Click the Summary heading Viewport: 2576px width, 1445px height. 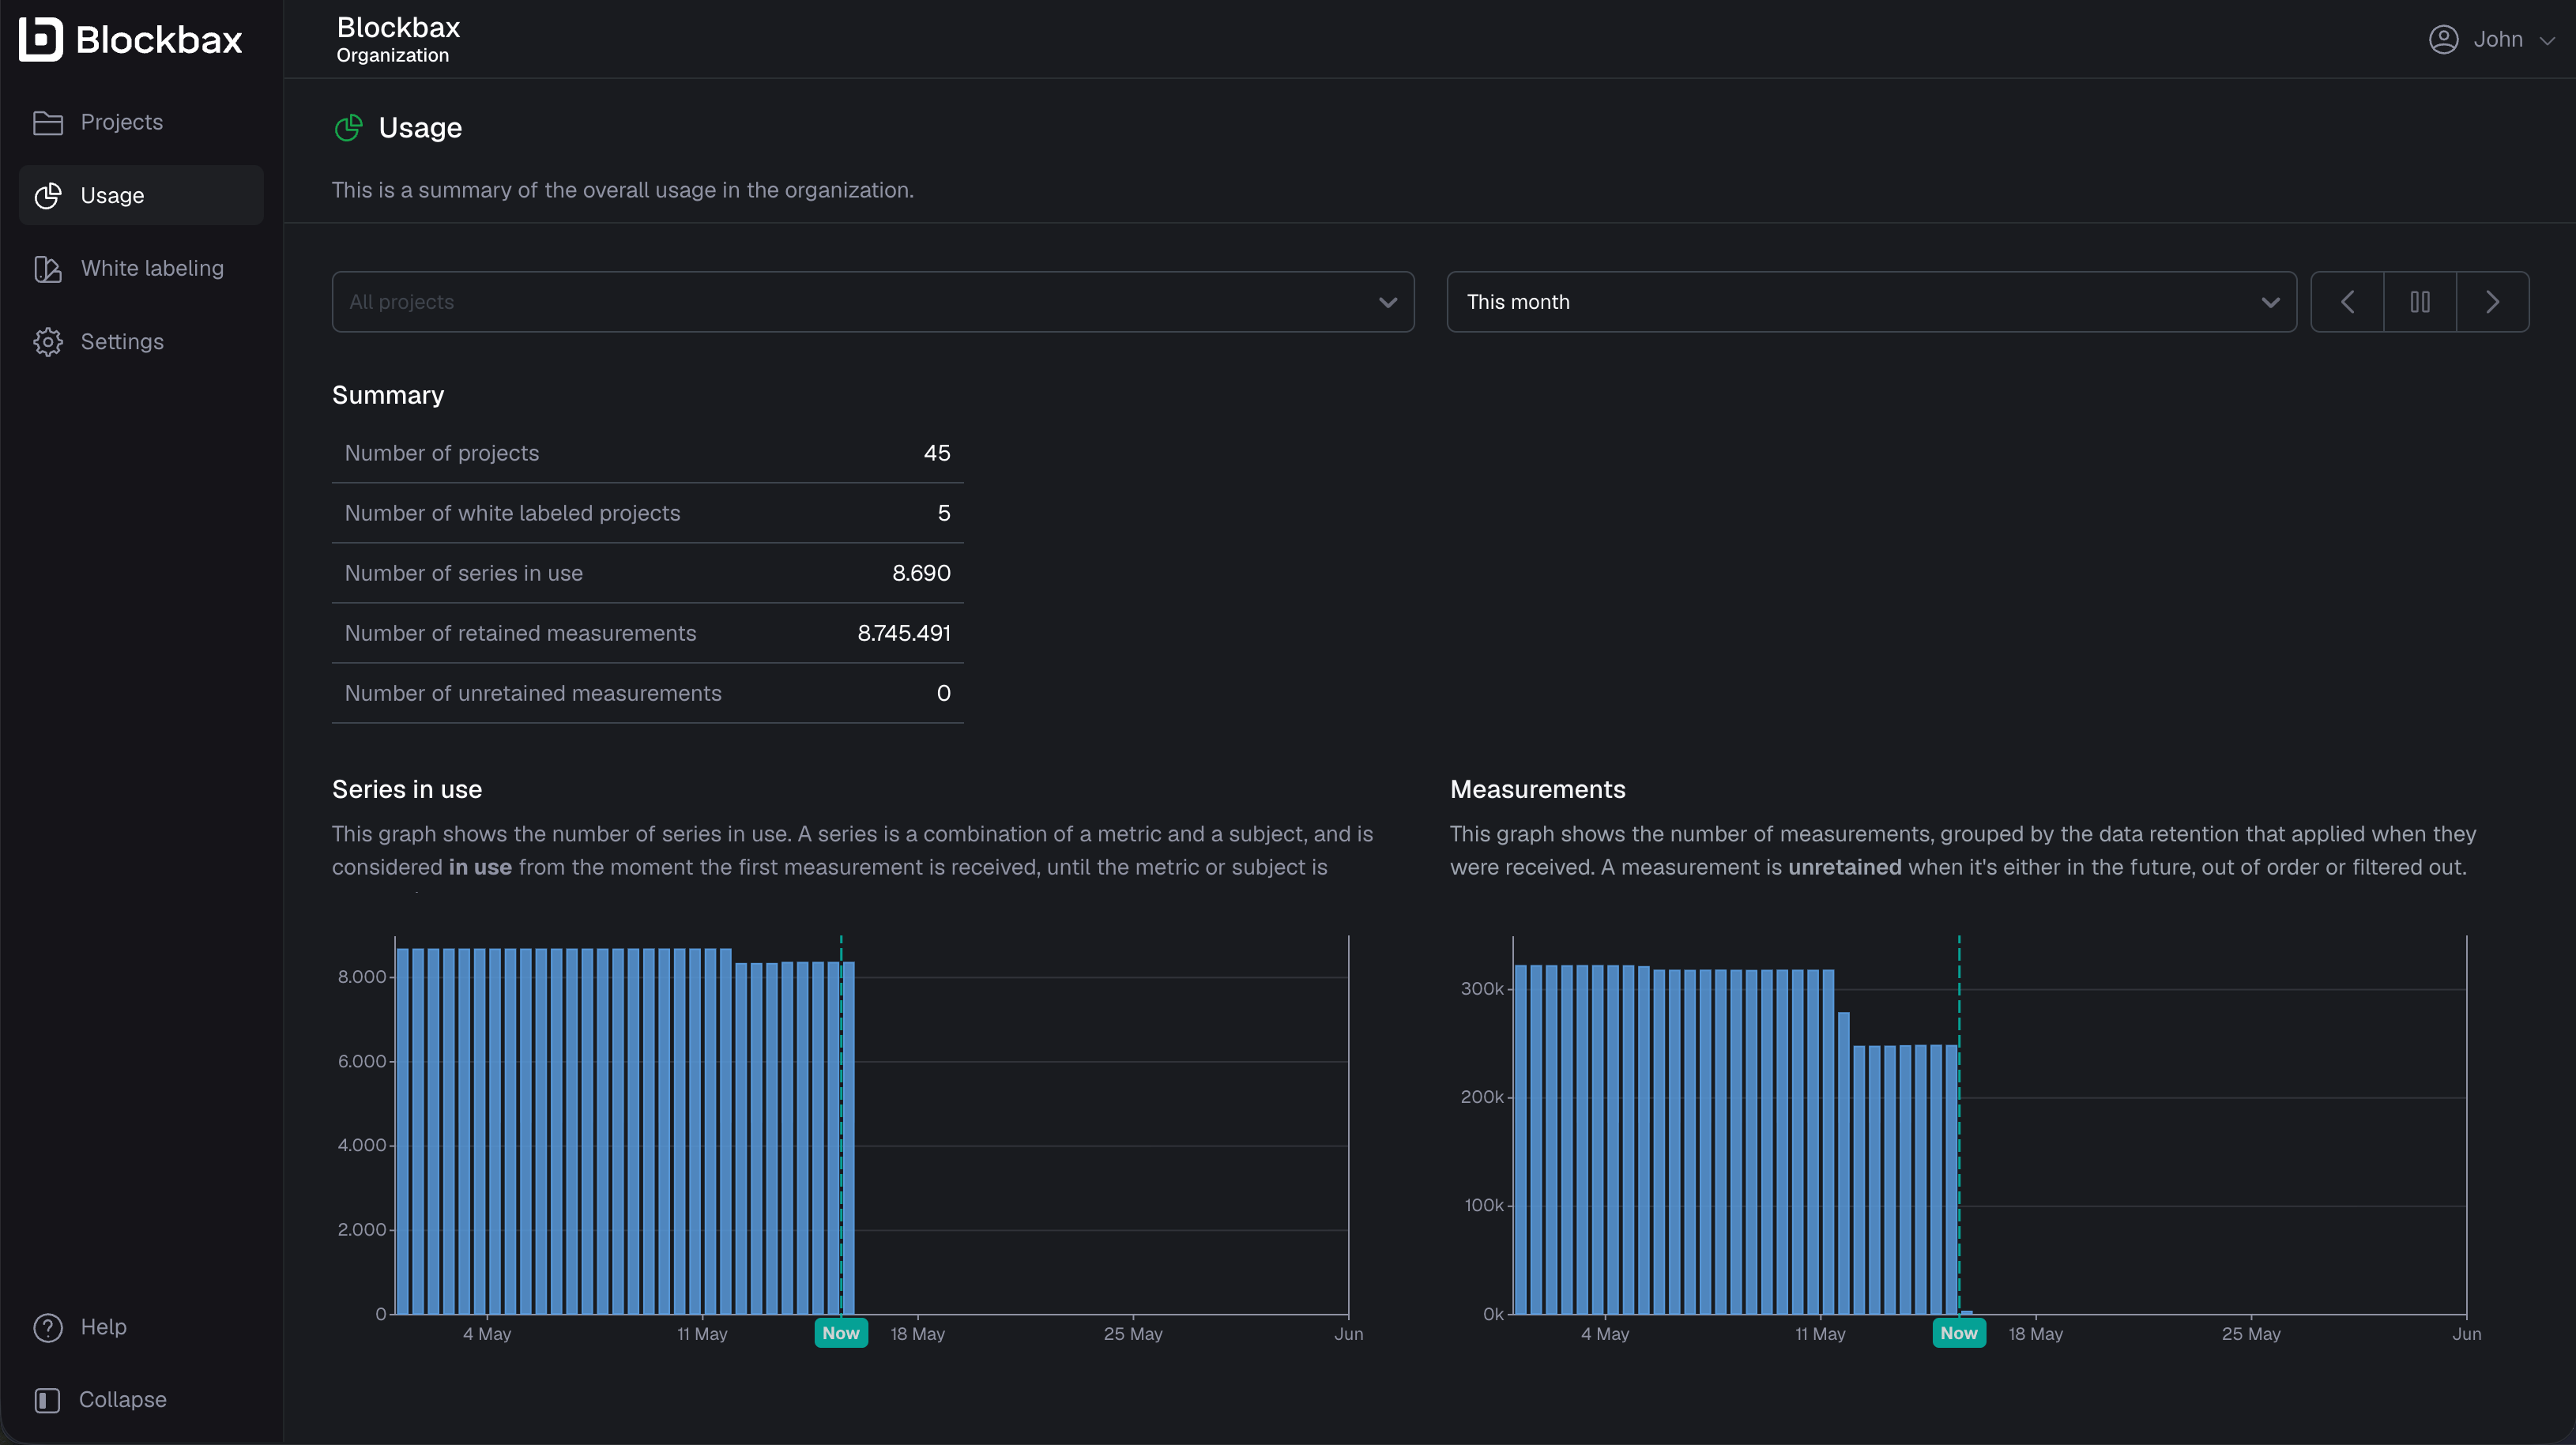pyautogui.click(x=388, y=395)
